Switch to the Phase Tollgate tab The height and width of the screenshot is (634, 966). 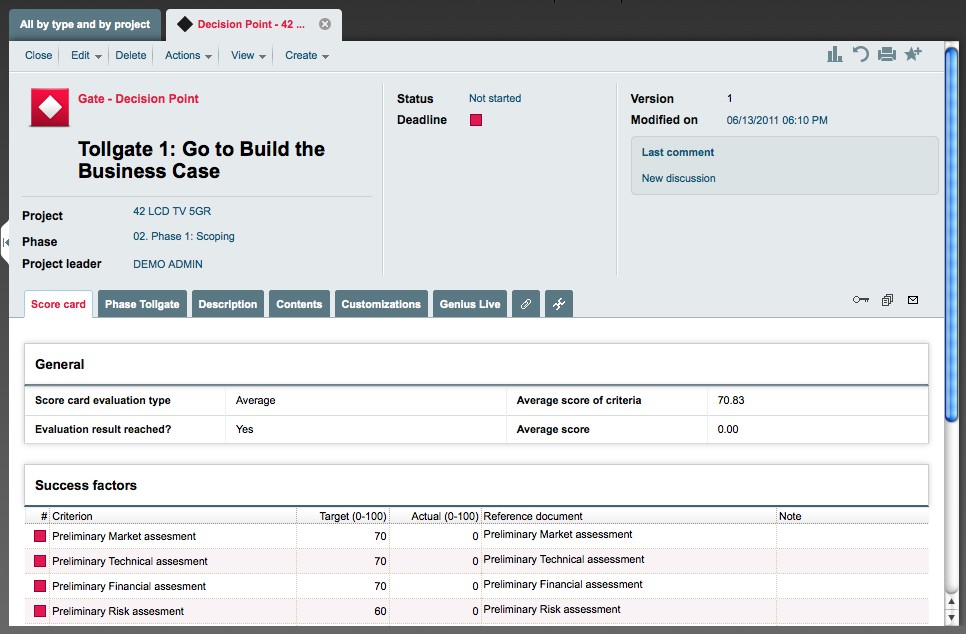pyautogui.click(x=142, y=304)
